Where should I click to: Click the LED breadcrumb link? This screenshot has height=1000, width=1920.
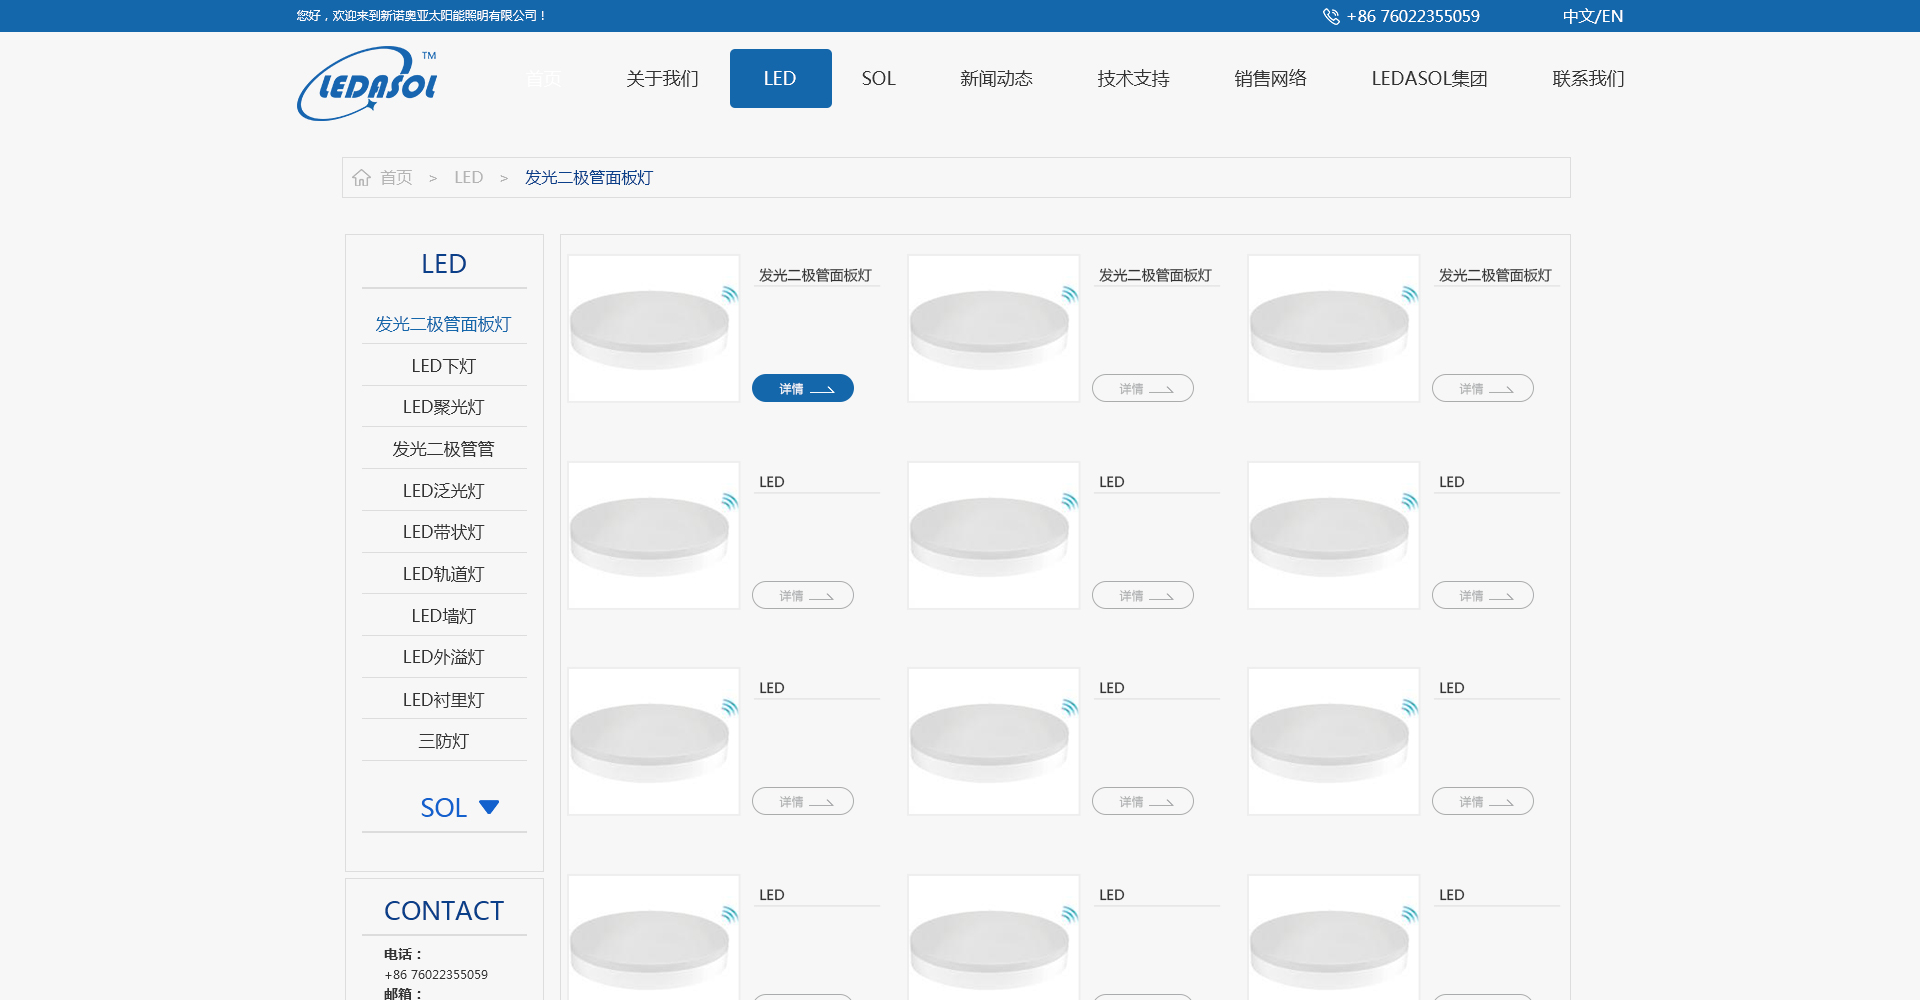coord(468,178)
